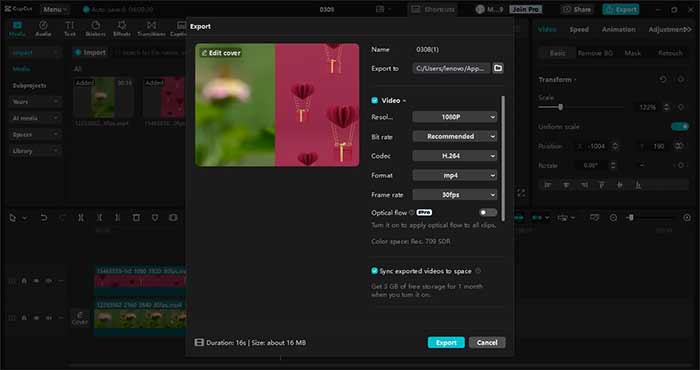
Task: Open the Audio tab in the top toolbar
Action: [x=43, y=29]
